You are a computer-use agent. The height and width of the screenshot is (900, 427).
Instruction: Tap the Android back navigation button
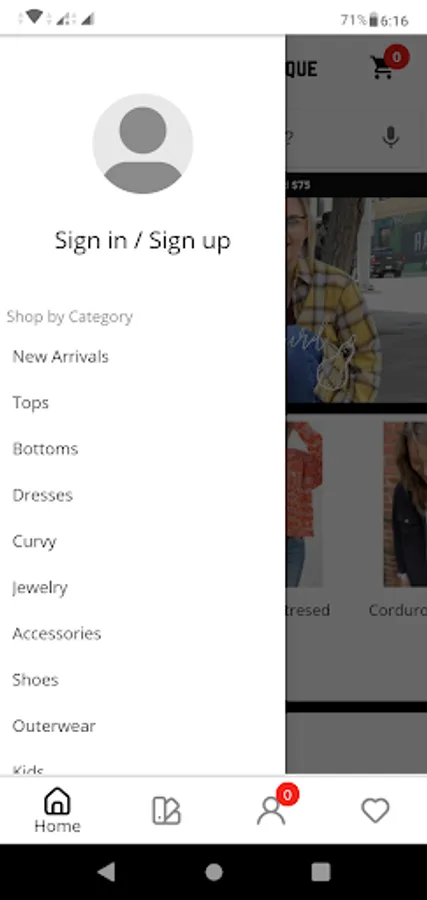click(106, 872)
